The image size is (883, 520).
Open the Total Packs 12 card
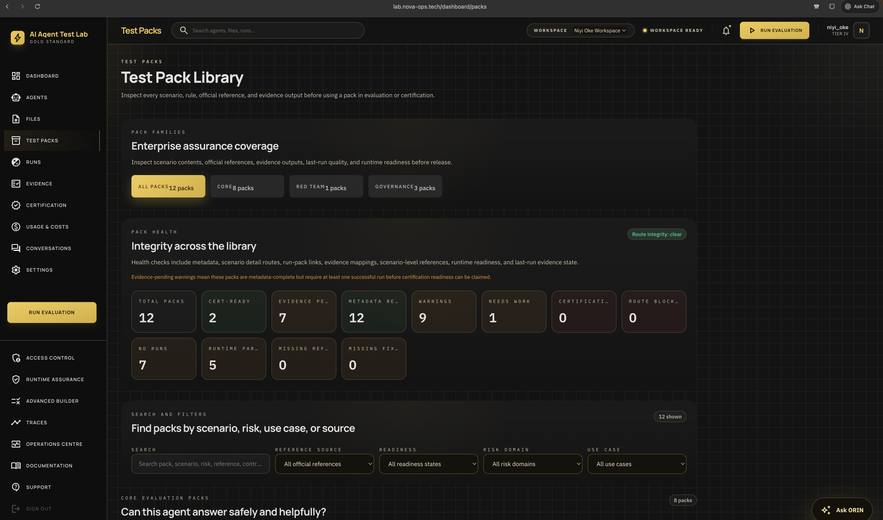click(164, 312)
